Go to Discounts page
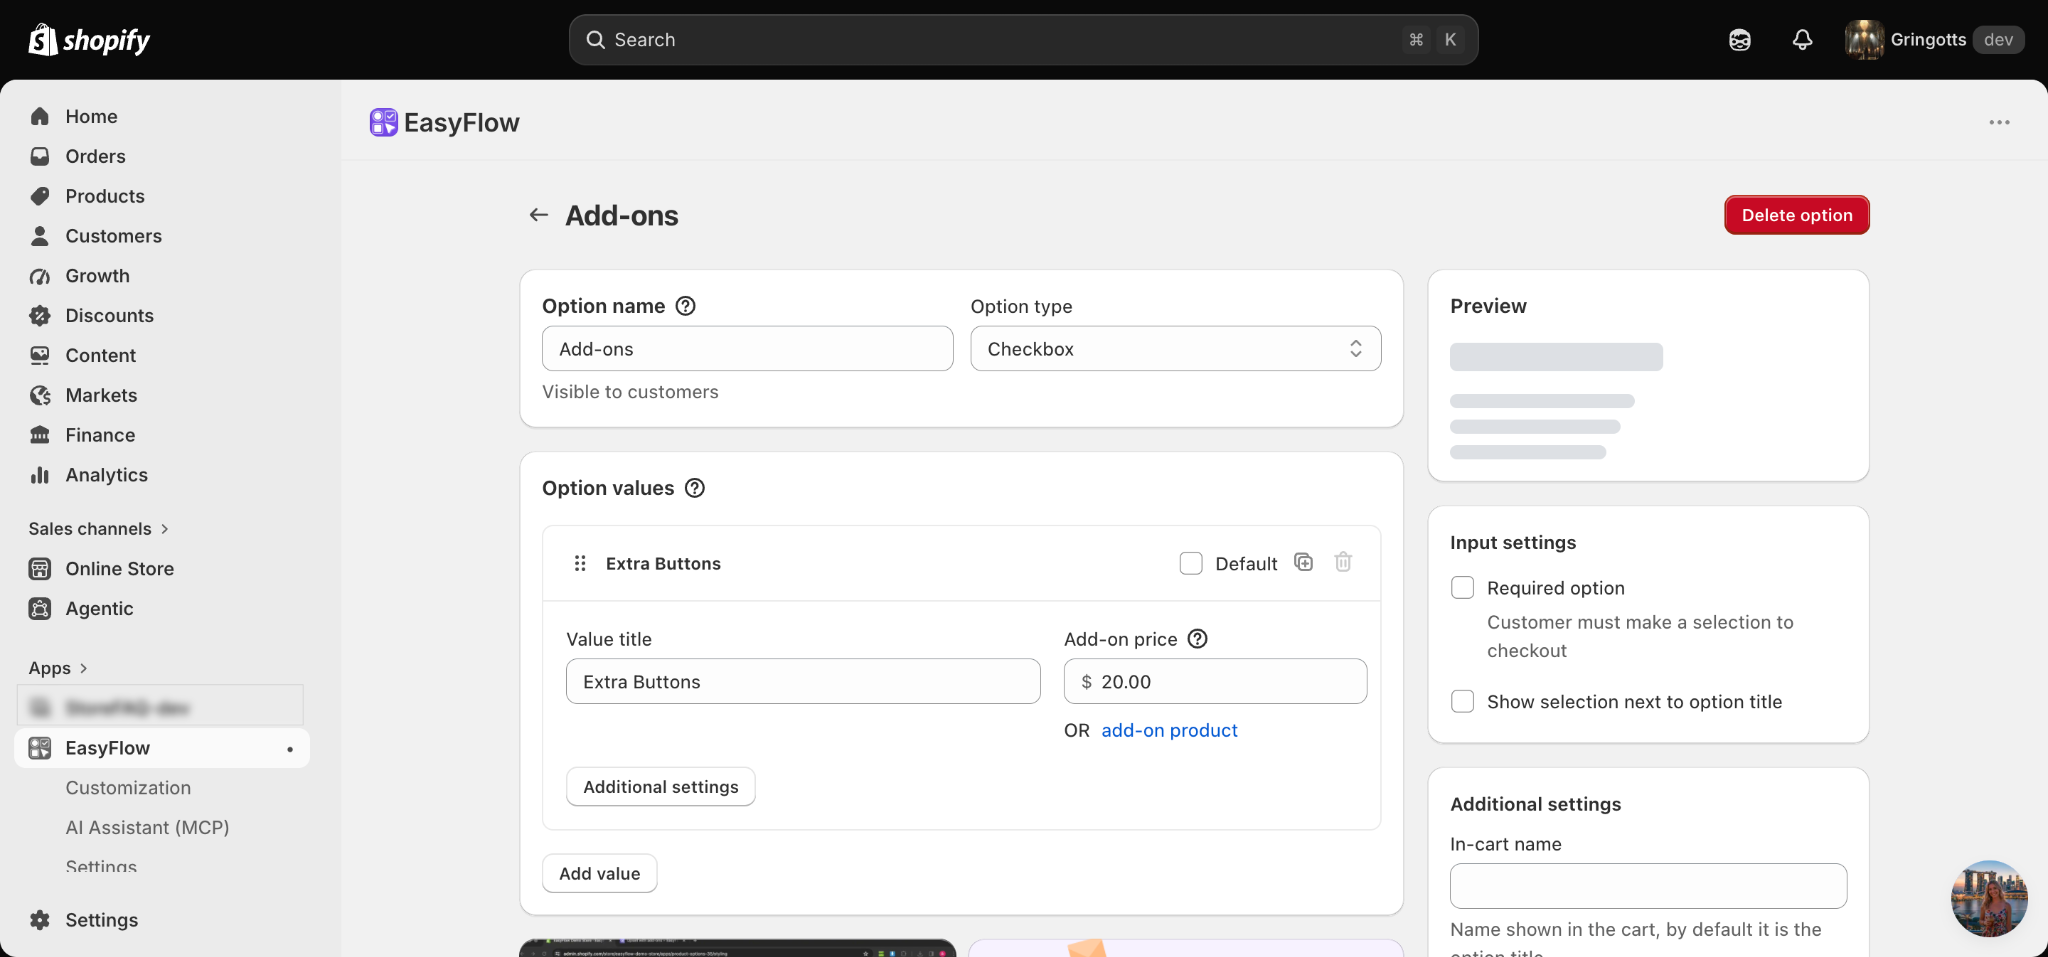2048x957 pixels. pyautogui.click(x=109, y=316)
